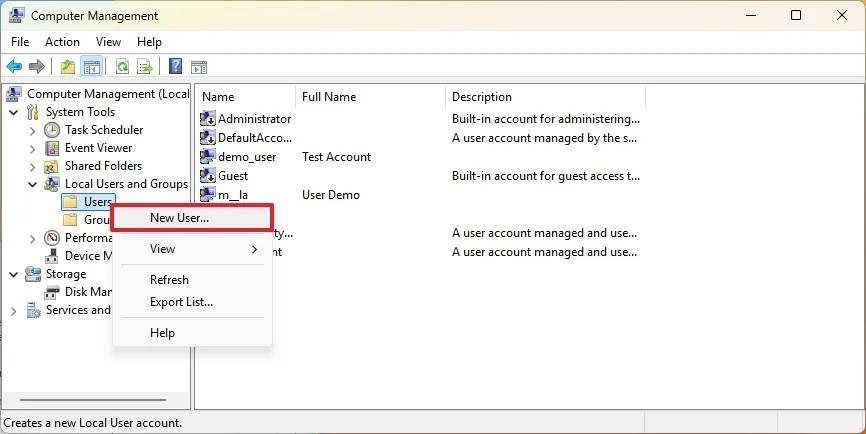
Task: Open the View submenu arrow
Action: click(x=255, y=250)
